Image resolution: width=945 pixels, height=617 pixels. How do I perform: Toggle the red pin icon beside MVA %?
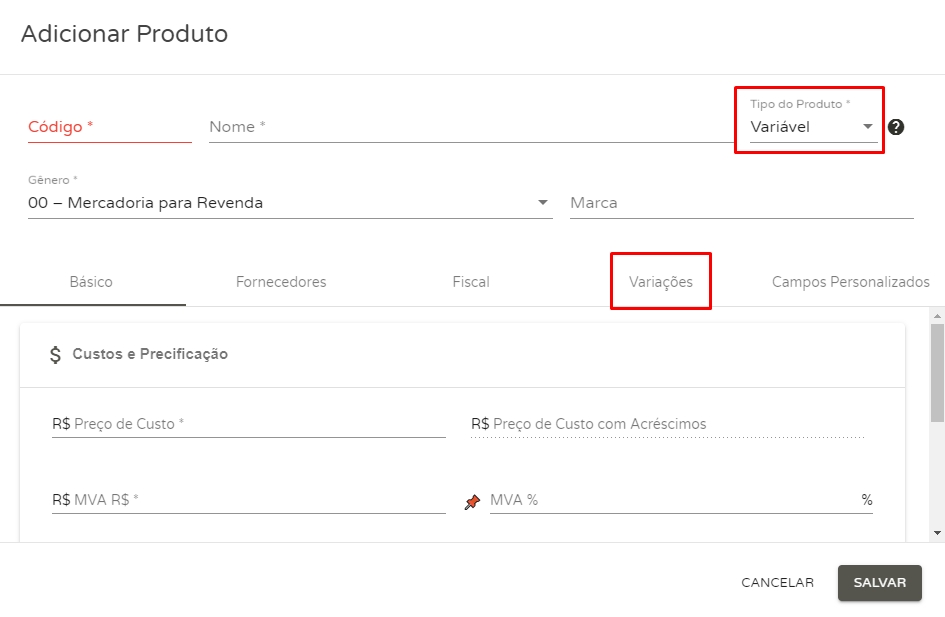(x=473, y=501)
